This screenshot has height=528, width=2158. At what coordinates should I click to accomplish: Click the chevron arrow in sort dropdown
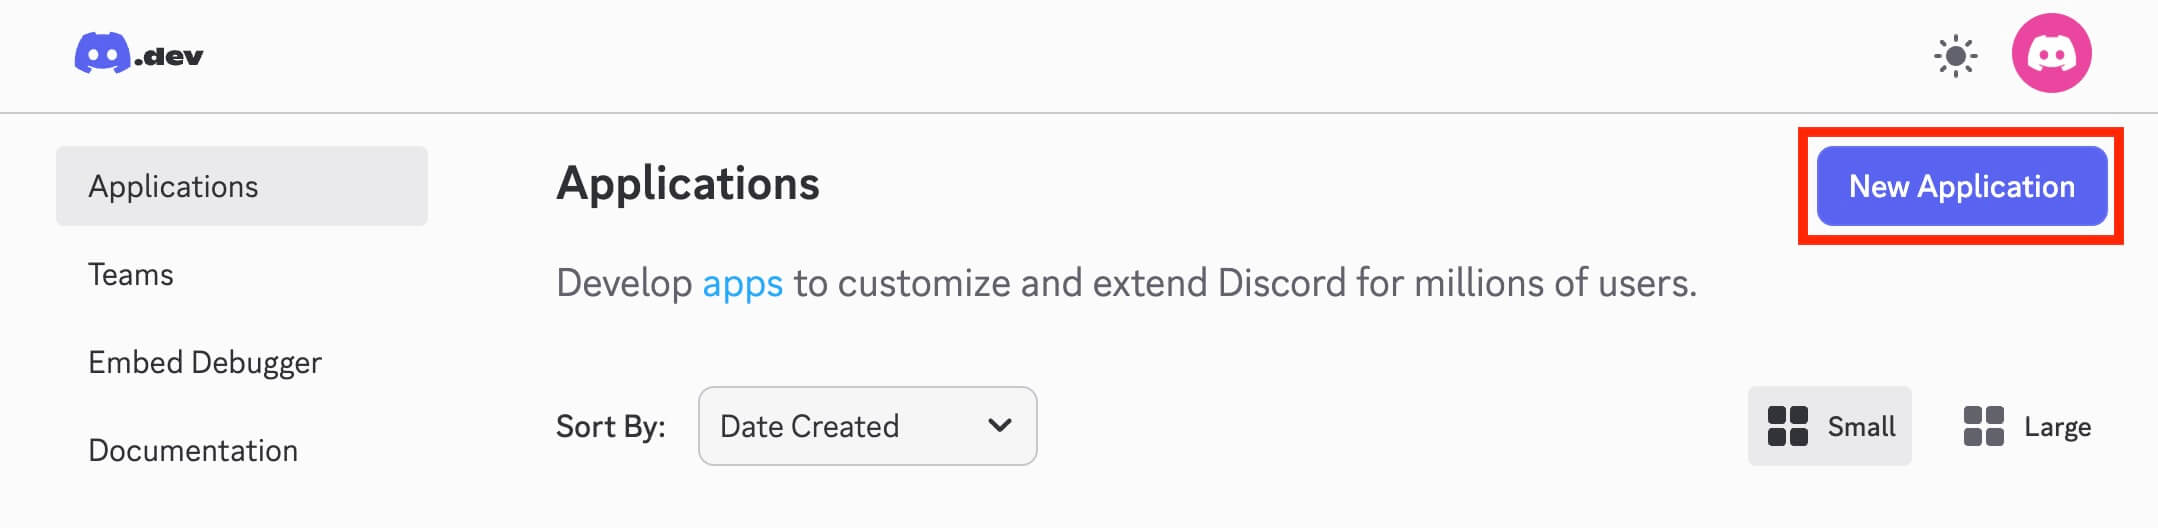pos(999,426)
